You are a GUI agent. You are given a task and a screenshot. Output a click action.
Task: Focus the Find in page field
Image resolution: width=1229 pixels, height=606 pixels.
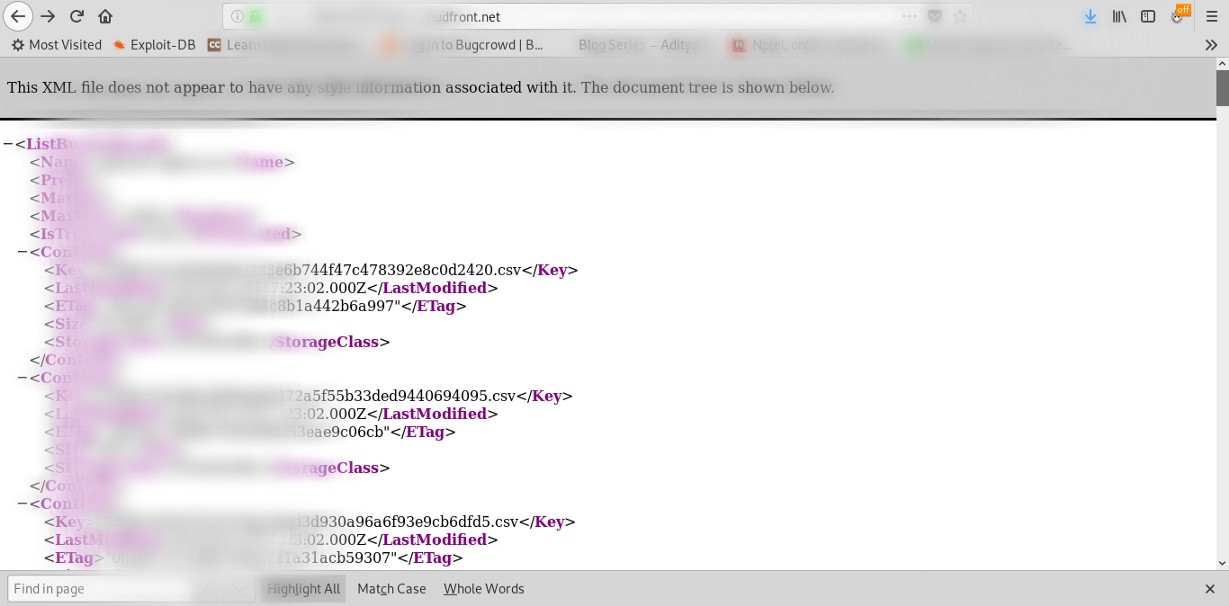(98, 589)
